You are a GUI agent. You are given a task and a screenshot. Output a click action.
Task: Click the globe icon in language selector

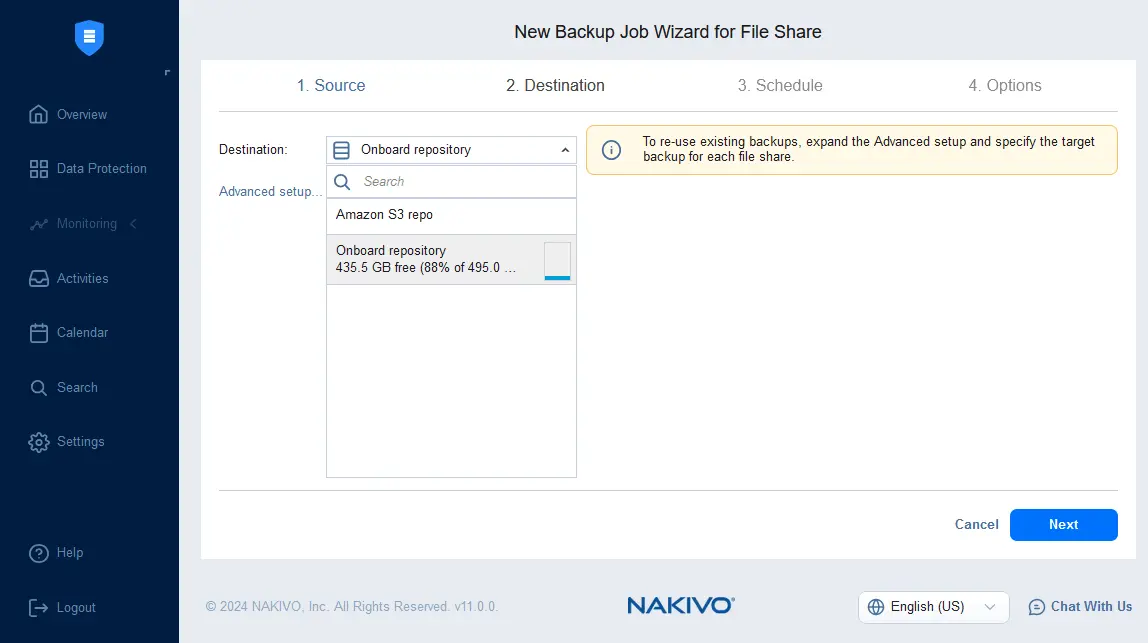click(876, 607)
